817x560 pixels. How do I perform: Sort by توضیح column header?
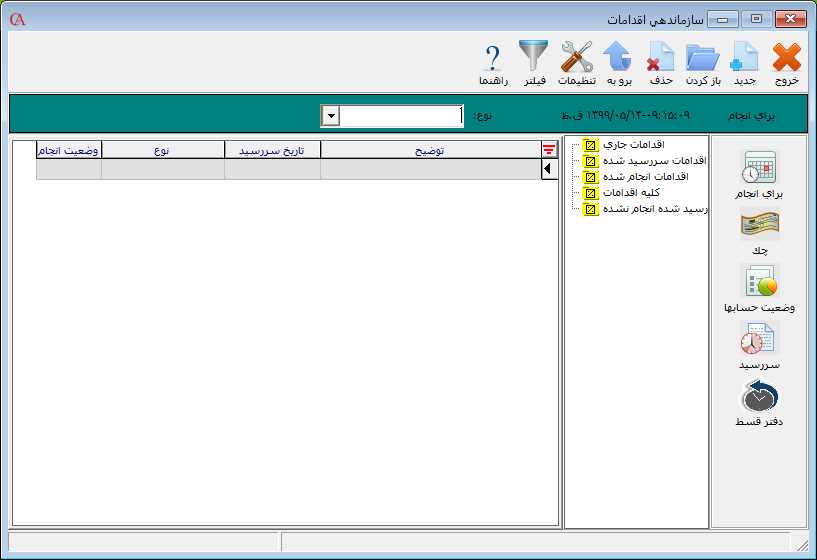[431, 150]
